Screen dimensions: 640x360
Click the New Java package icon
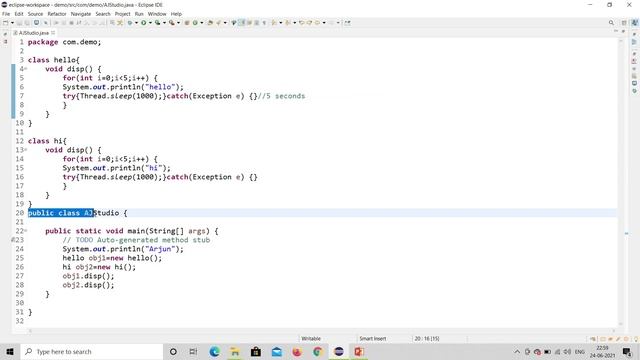(187, 23)
